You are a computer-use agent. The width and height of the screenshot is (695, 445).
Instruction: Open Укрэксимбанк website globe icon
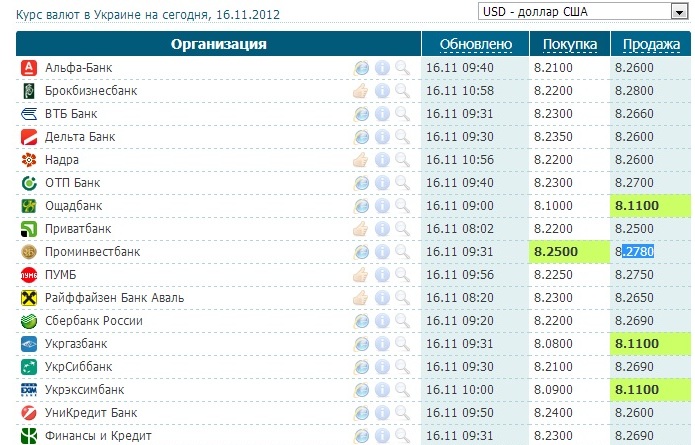click(361, 390)
